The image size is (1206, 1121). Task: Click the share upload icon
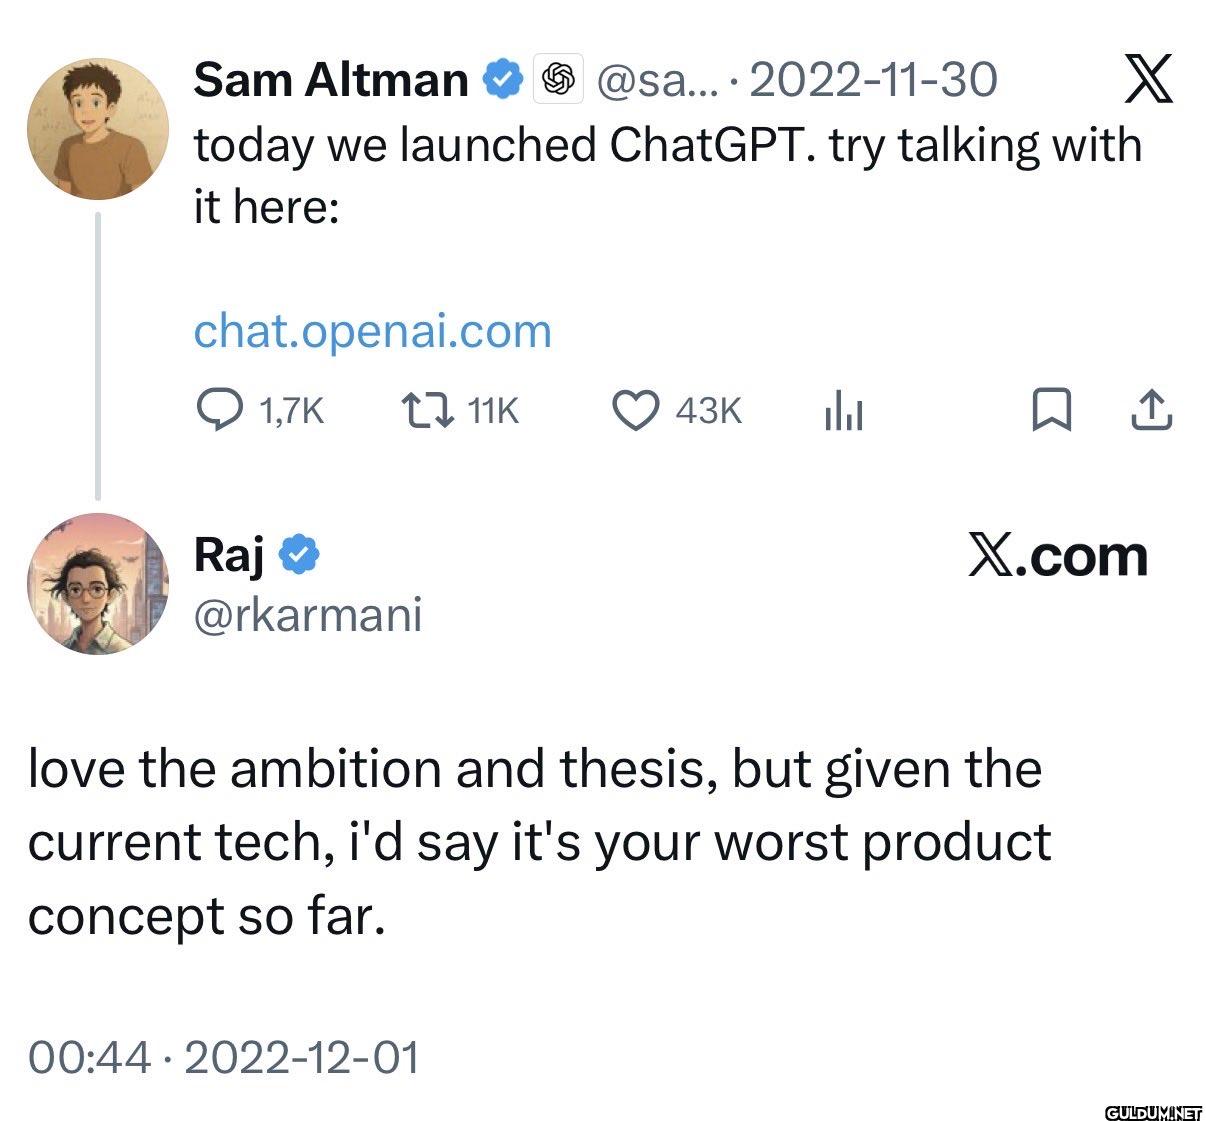(x=1151, y=410)
